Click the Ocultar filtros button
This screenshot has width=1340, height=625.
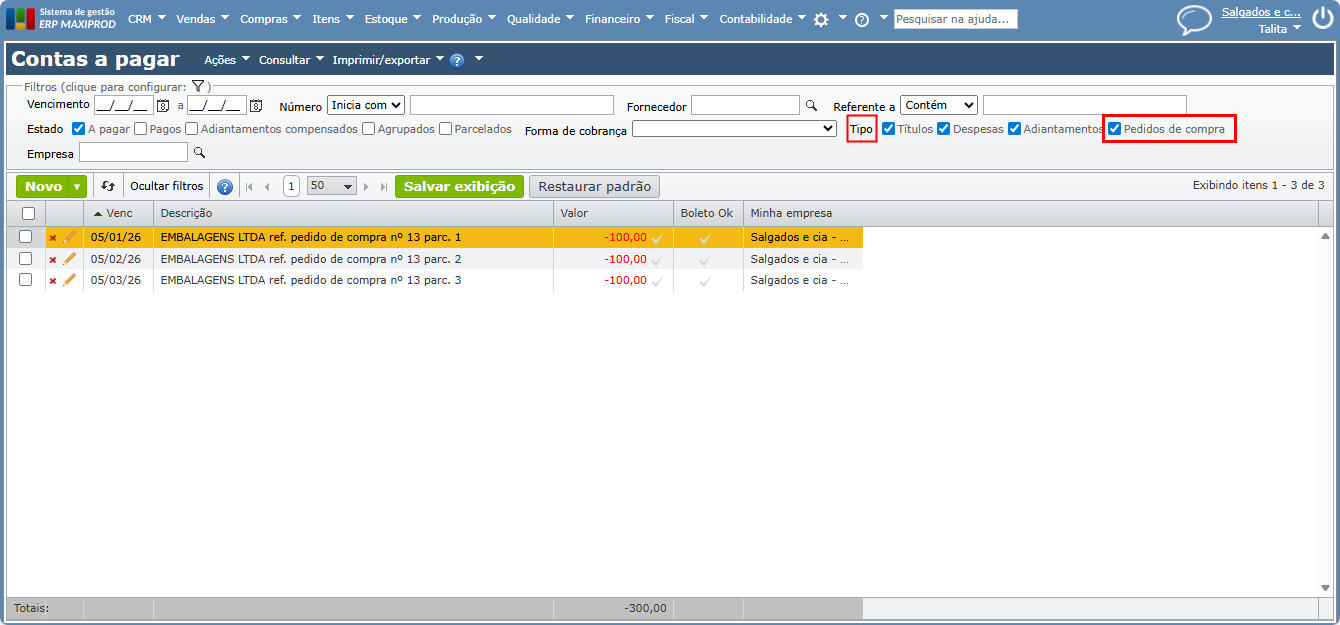167,187
